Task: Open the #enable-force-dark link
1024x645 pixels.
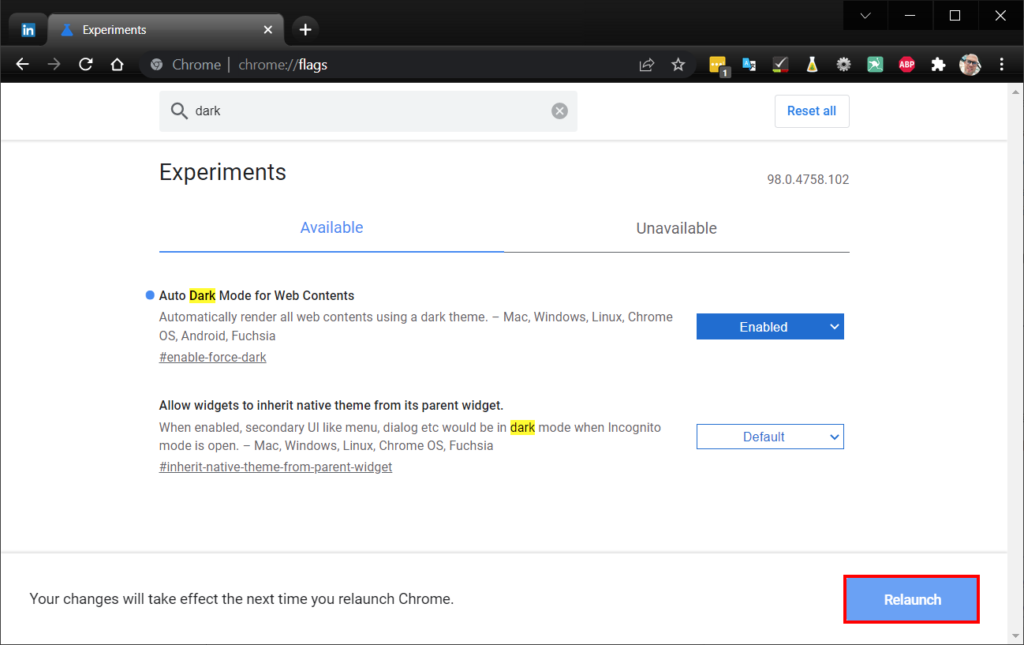Action: tap(213, 357)
